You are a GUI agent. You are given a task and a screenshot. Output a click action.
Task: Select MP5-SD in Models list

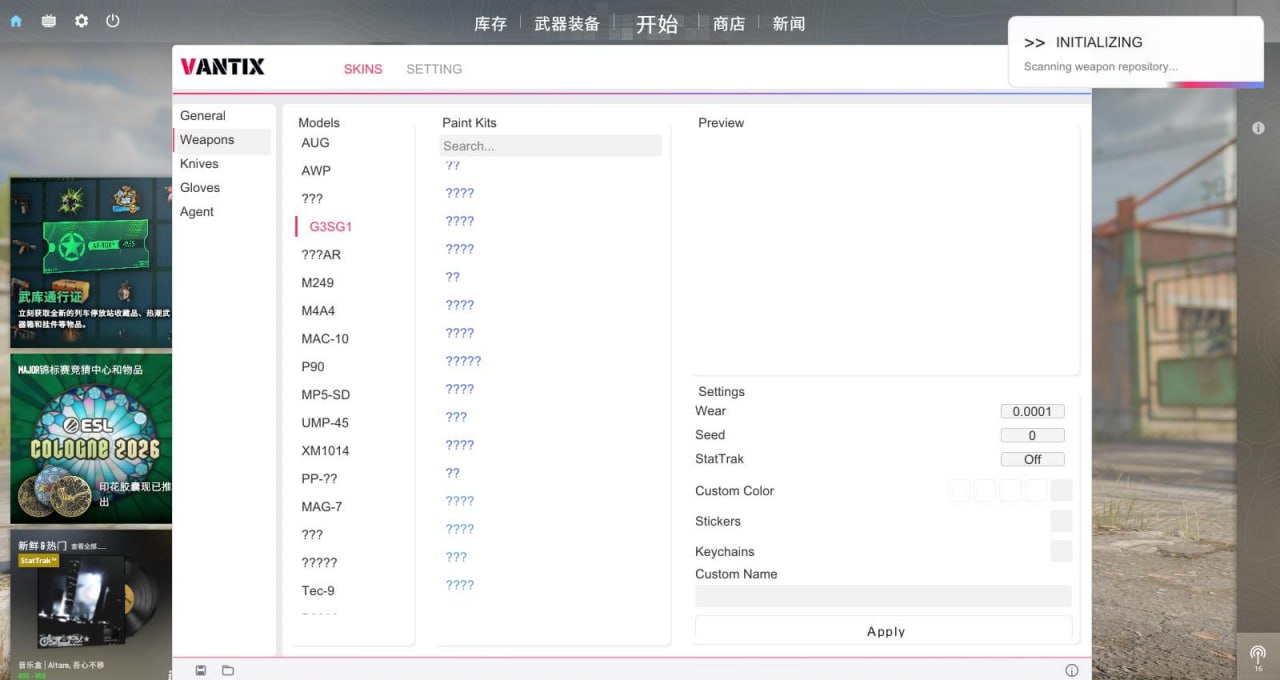click(x=325, y=395)
